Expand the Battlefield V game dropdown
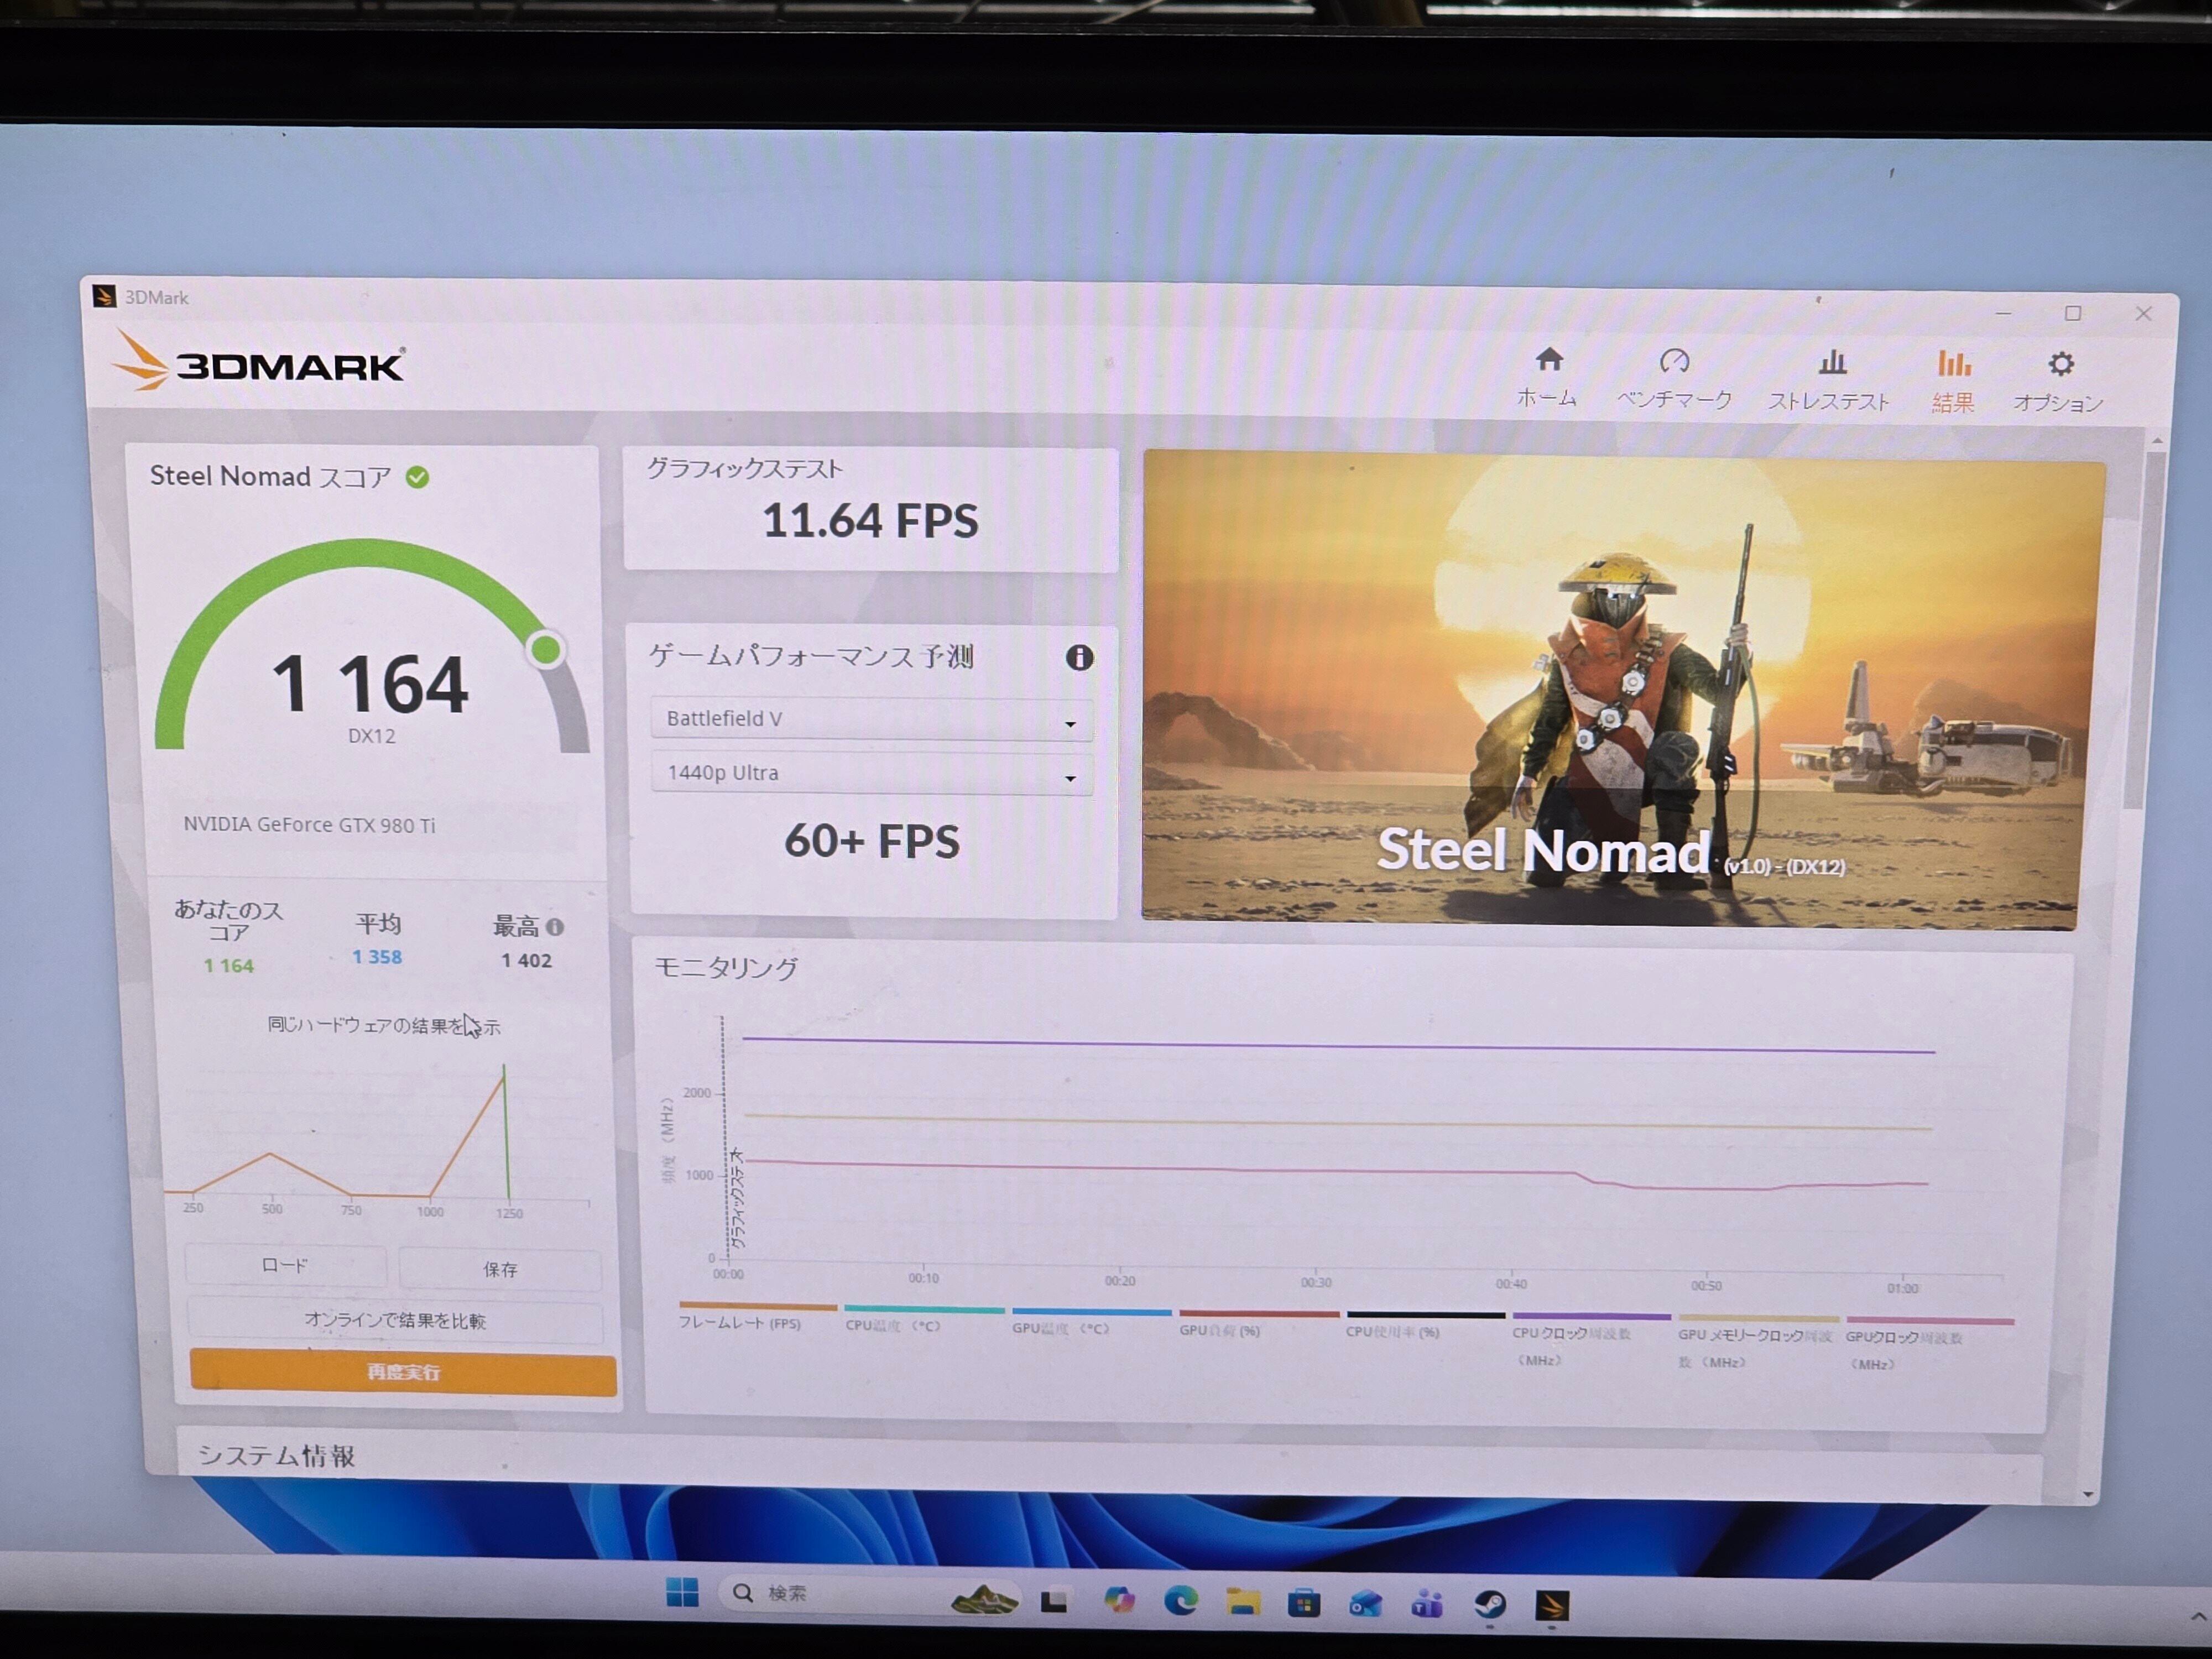2212x1659 pixels. pyautogui.click(x=870, y=719)
